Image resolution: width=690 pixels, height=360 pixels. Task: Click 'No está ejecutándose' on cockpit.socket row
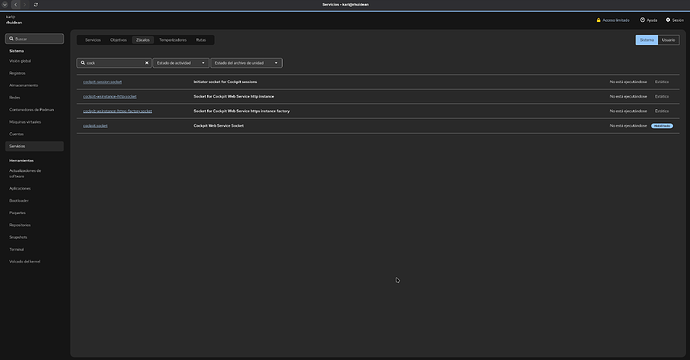[628, 126]
